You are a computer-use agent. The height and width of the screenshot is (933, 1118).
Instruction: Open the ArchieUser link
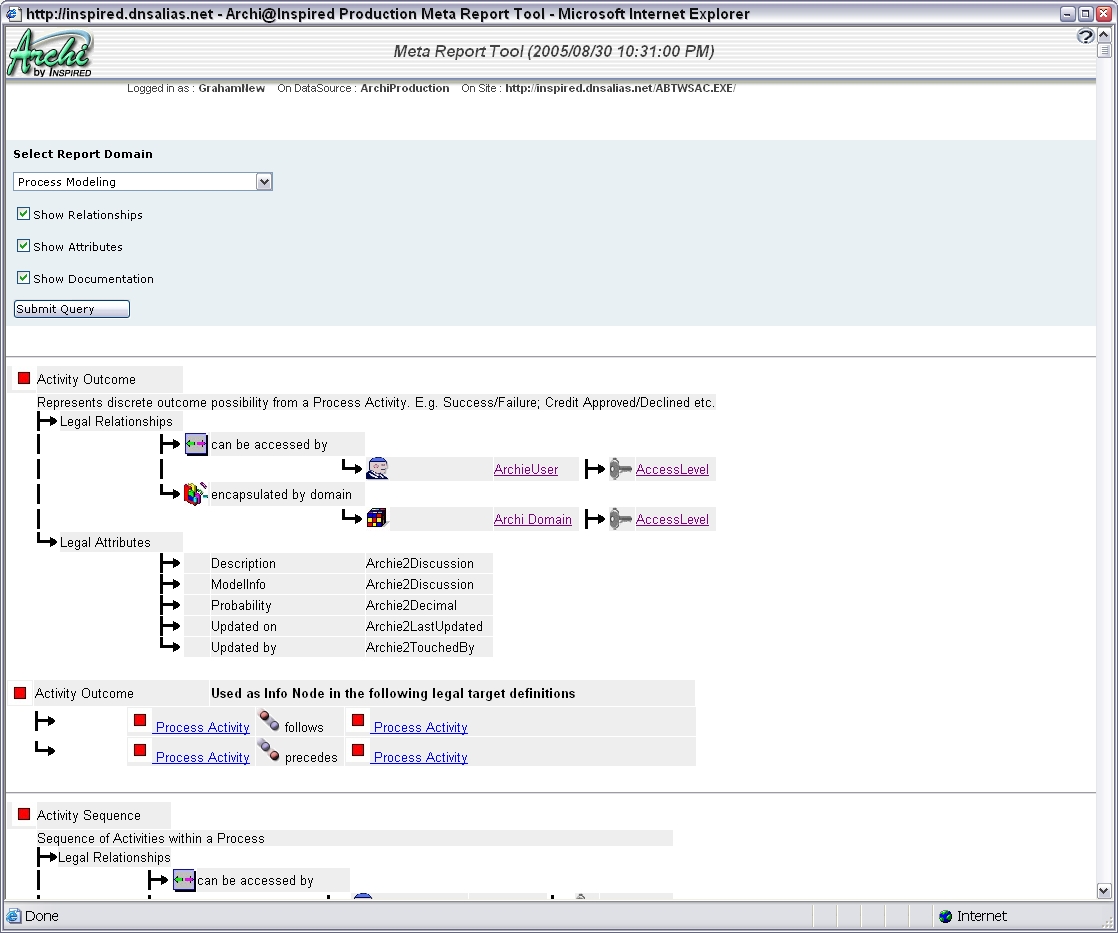coord(526,470)
